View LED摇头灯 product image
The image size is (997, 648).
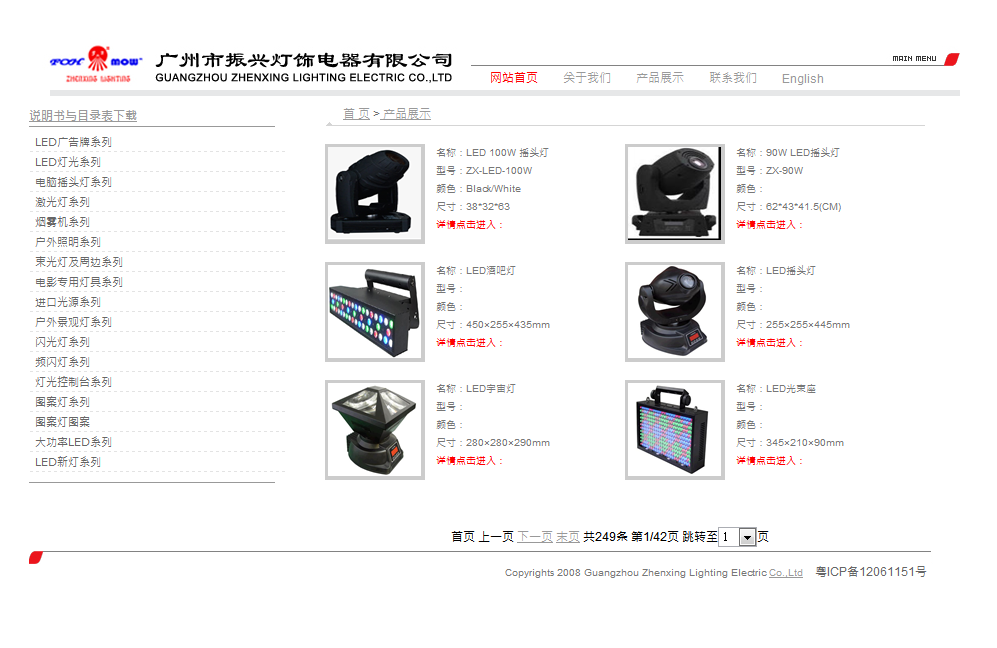675,312
